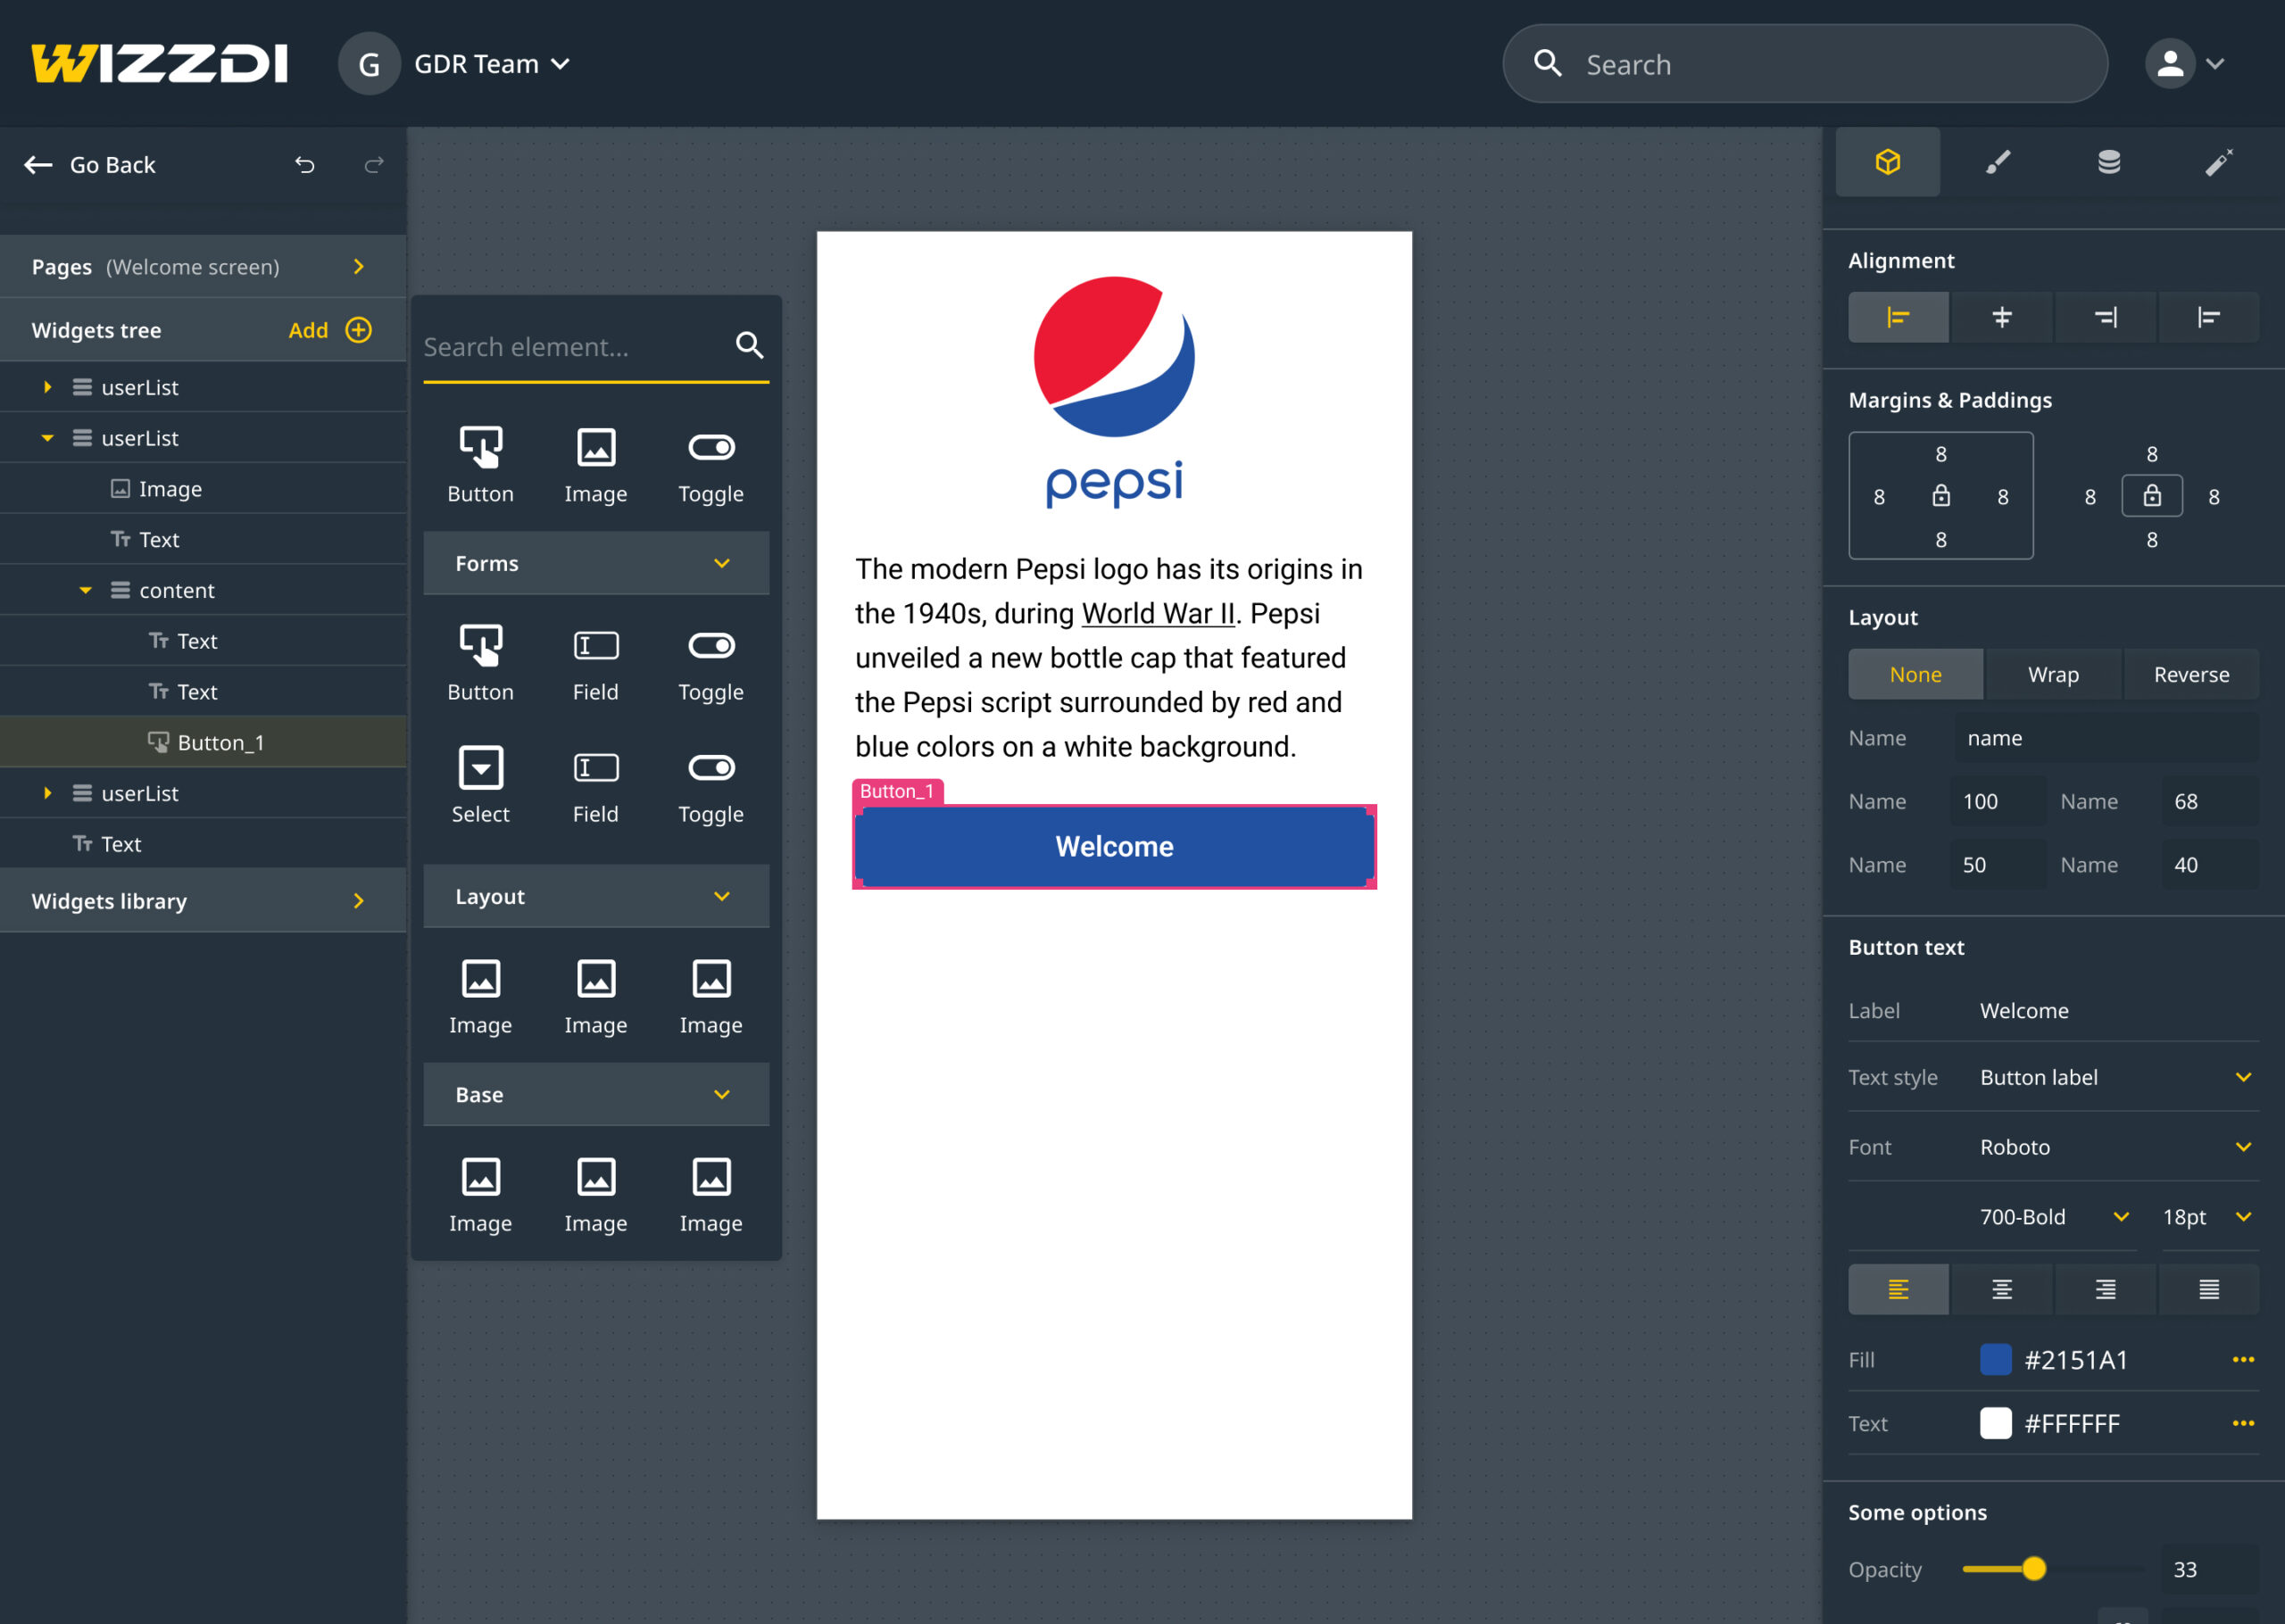Pick the Toggle widget above the Forms header
The height and width of the screenshot is (1624, 2285).
click(711, 465)
